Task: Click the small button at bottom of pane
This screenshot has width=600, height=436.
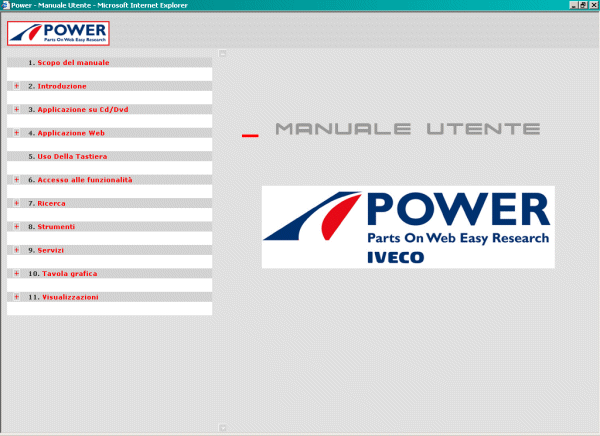Action: point(223,427)
